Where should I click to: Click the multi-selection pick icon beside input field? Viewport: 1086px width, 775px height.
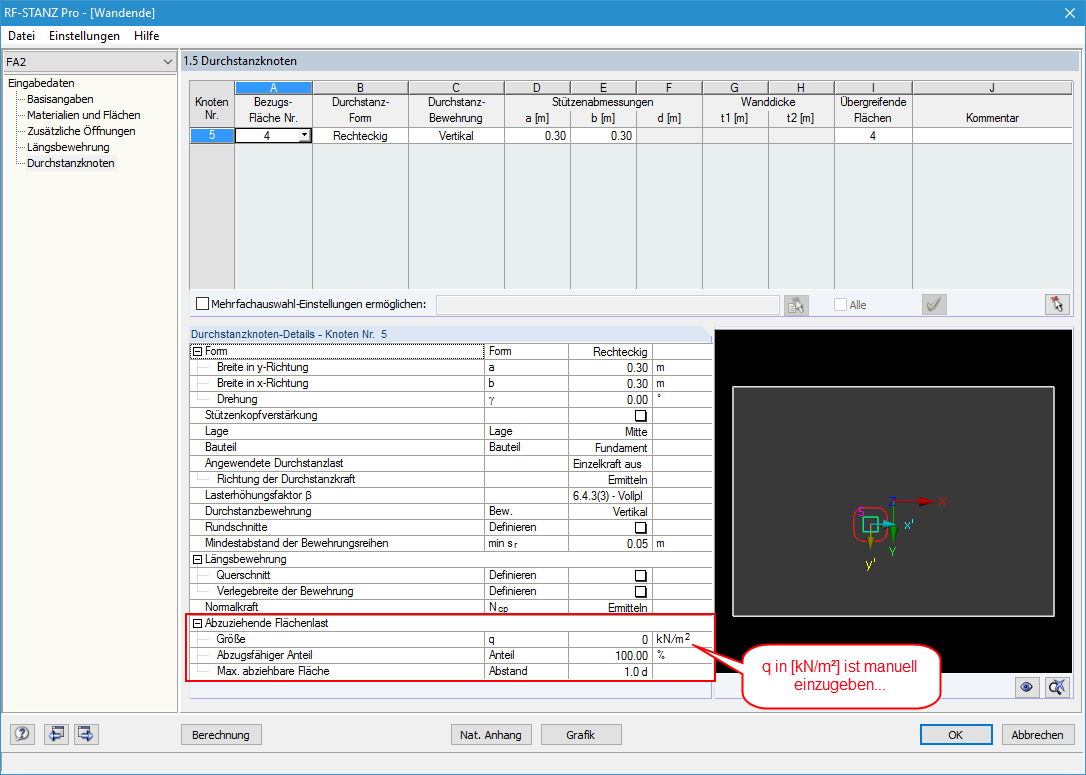click(795, 304)
